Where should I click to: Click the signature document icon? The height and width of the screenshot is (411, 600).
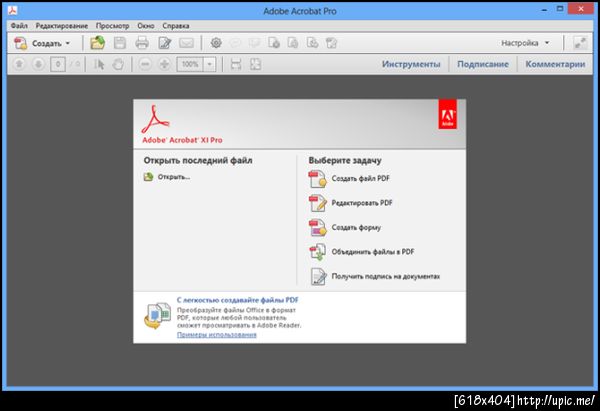point(318,277)
